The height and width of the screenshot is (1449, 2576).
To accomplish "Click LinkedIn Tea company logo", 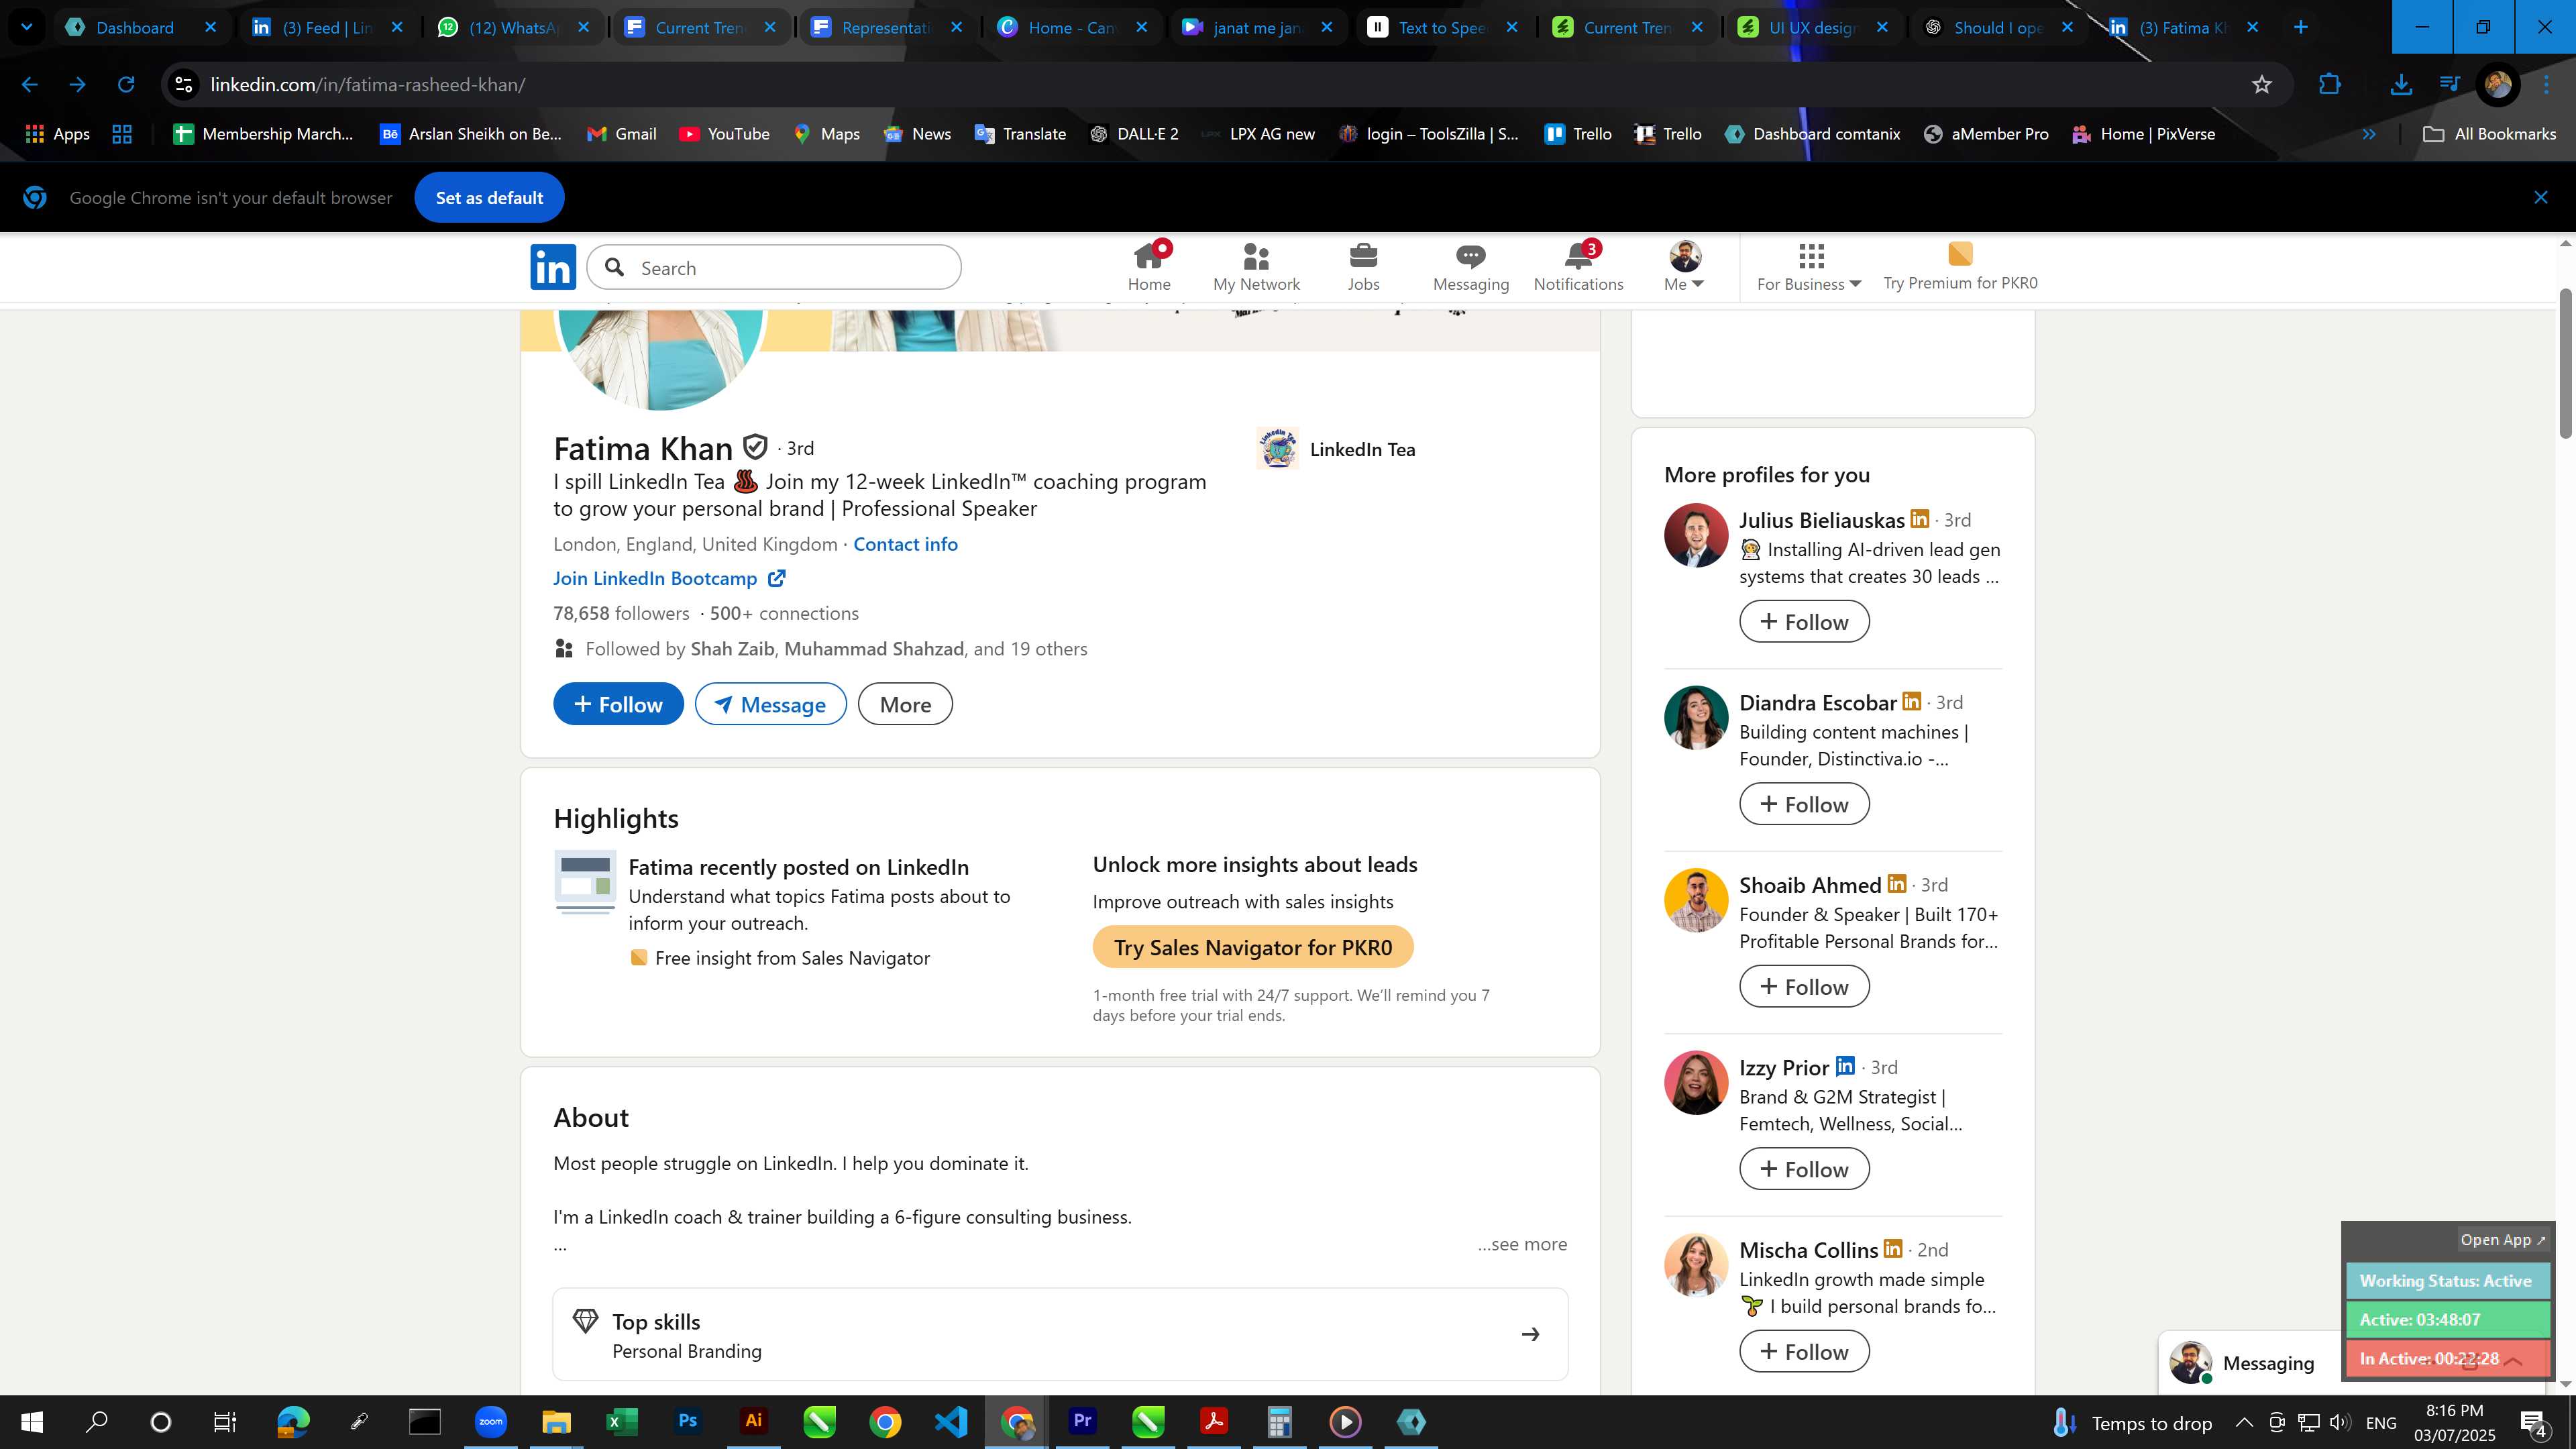I will [x=1277, y=449].
